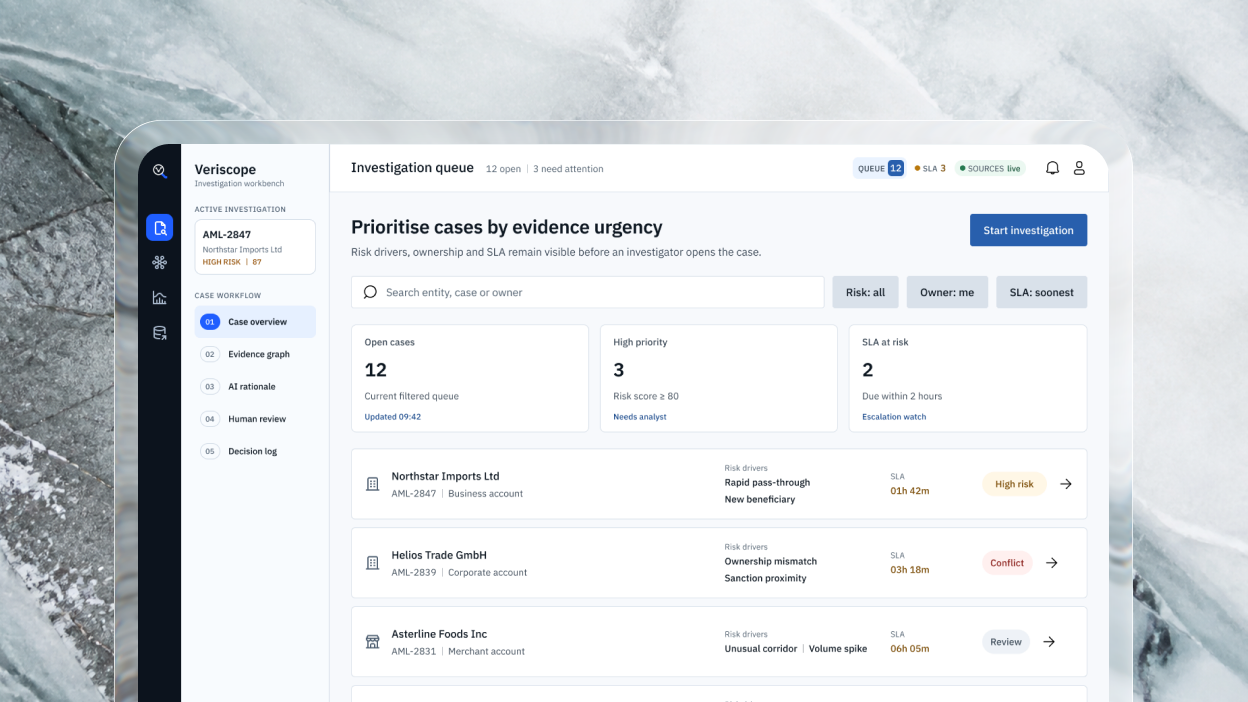The height and width of the screenshot is (702, 1248).
Task: Open the network graph sidebar icon
Action: [159, 263]
